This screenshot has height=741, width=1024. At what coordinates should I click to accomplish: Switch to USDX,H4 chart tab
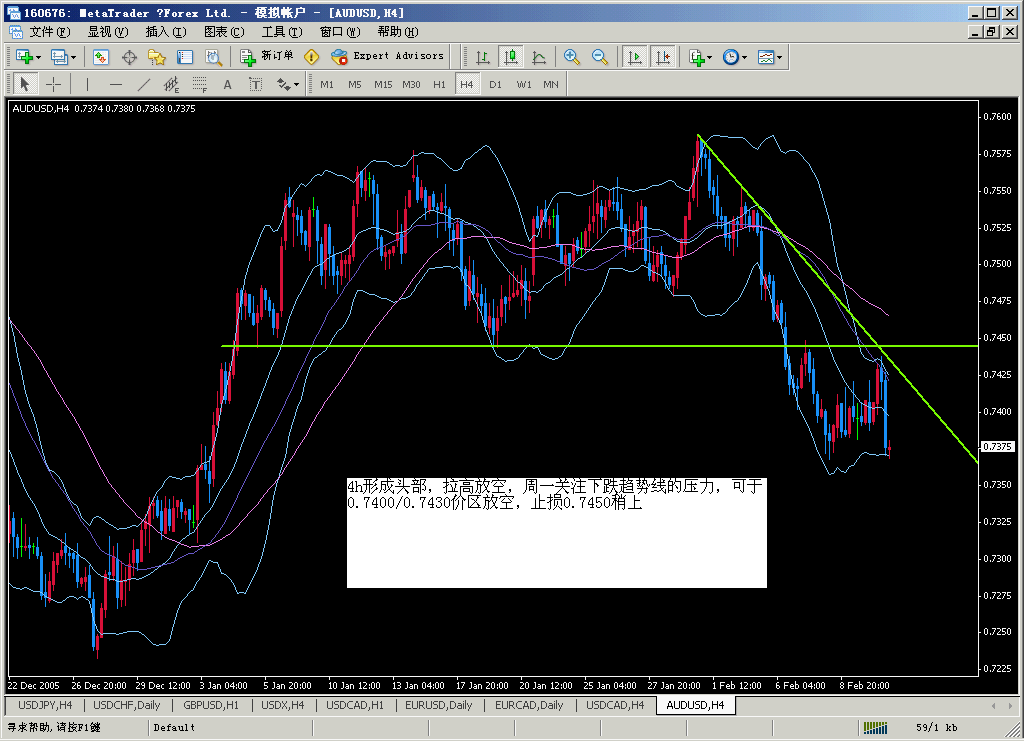coord(282,705)
